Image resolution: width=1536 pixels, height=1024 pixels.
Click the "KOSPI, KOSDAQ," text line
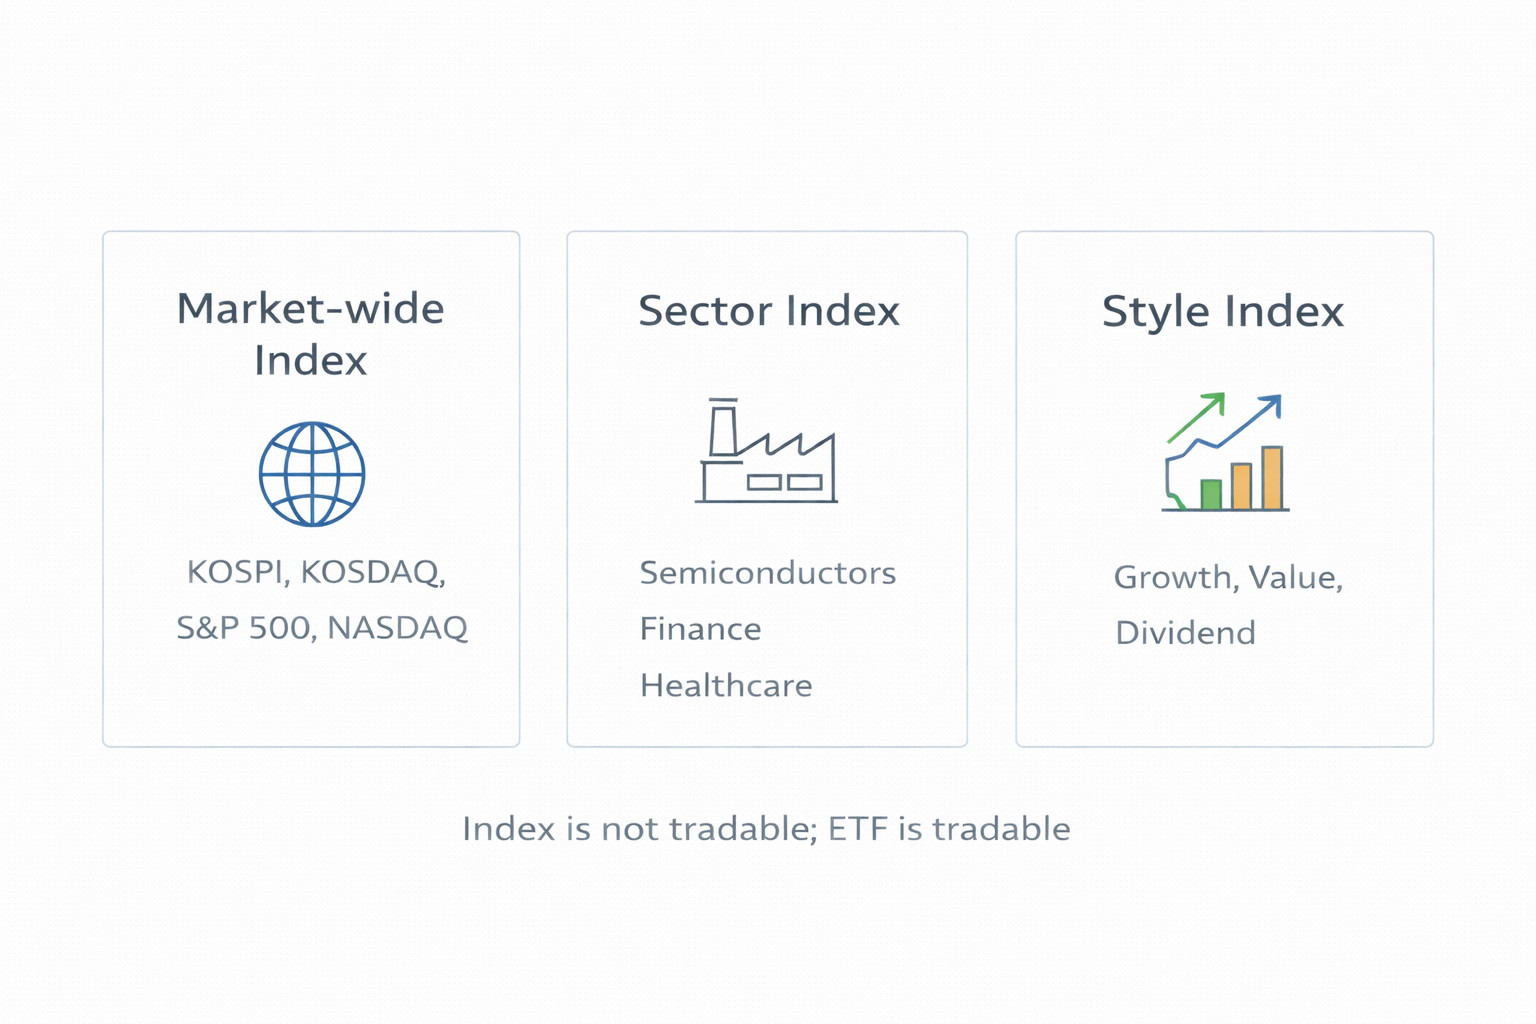point(316,572)
